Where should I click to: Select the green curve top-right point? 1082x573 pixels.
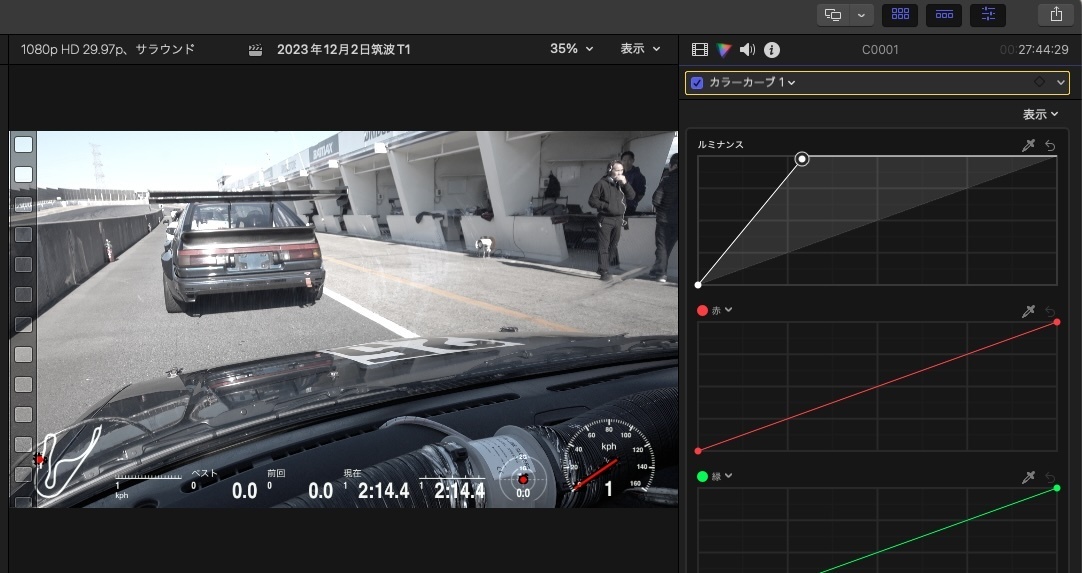pos(1057,488)
